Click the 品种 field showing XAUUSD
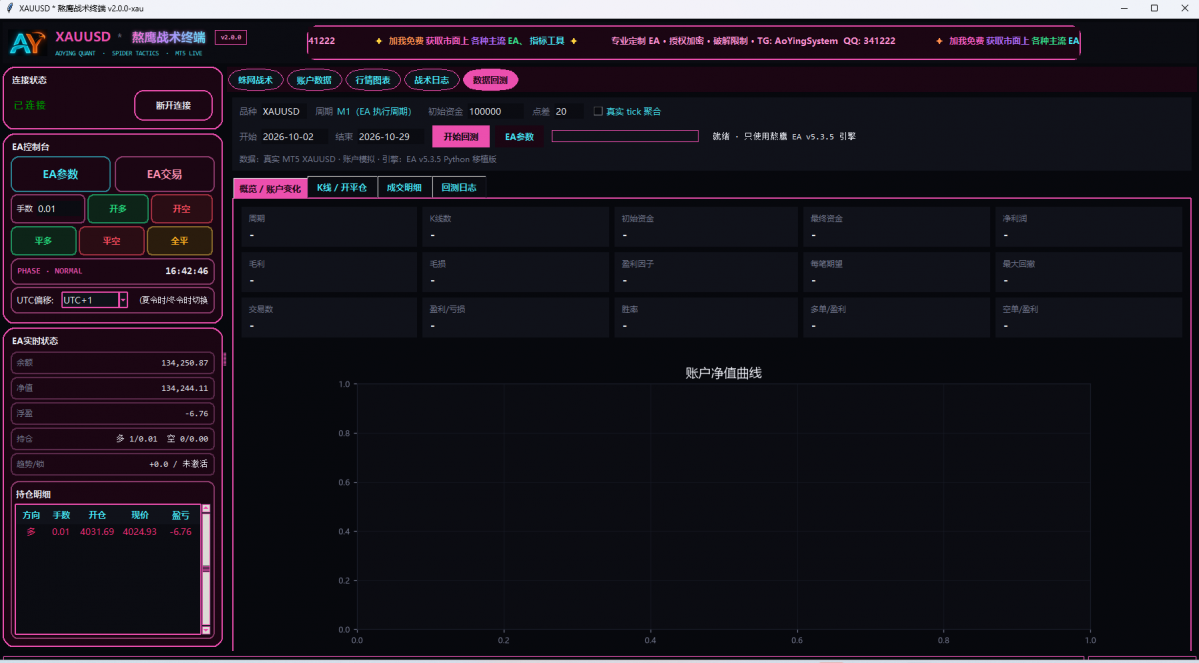 (x=284, y=111)
